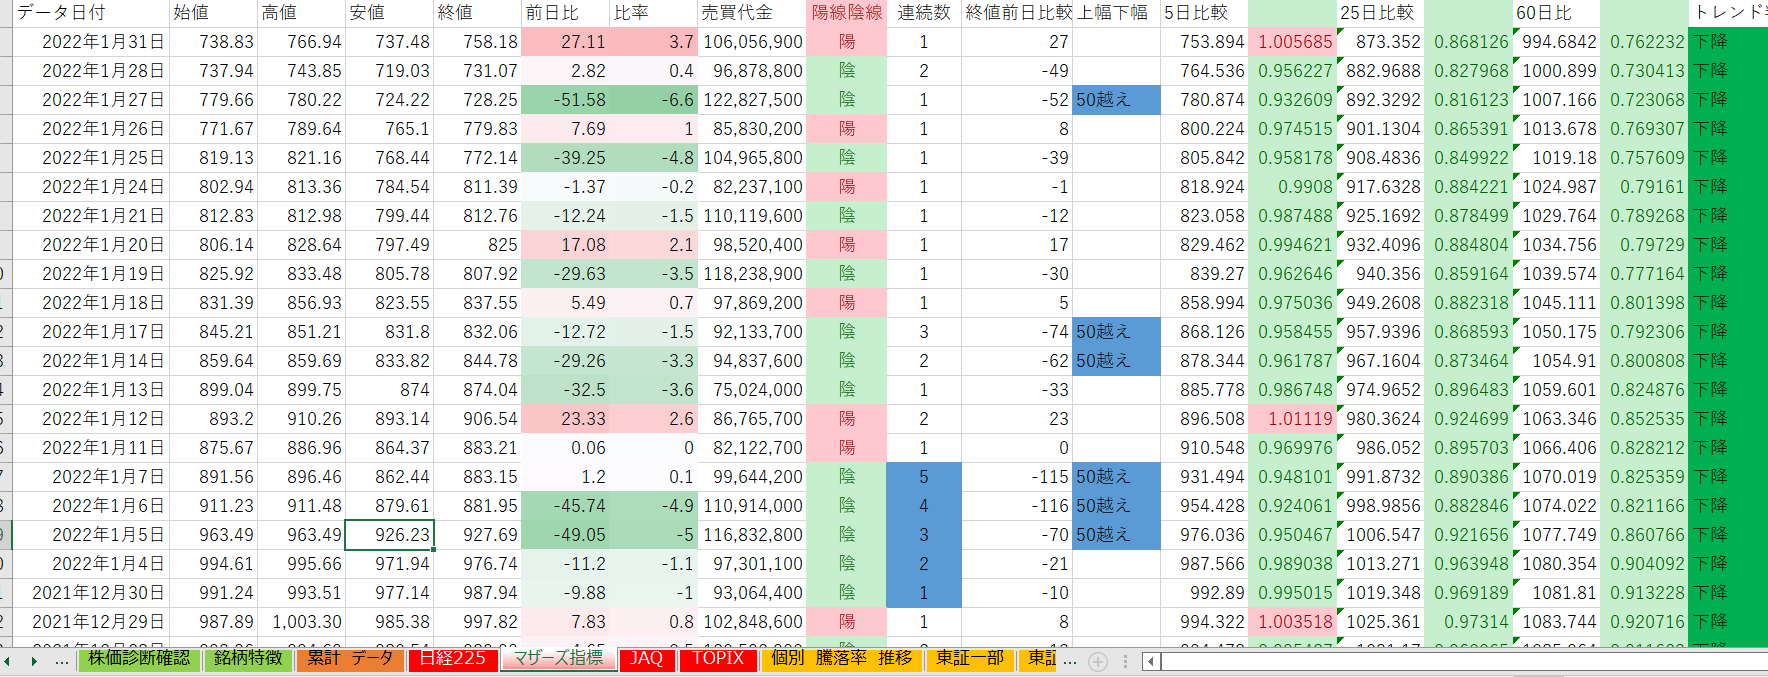Switch to the 日経225 sheet tab

(x=452, y=659)
